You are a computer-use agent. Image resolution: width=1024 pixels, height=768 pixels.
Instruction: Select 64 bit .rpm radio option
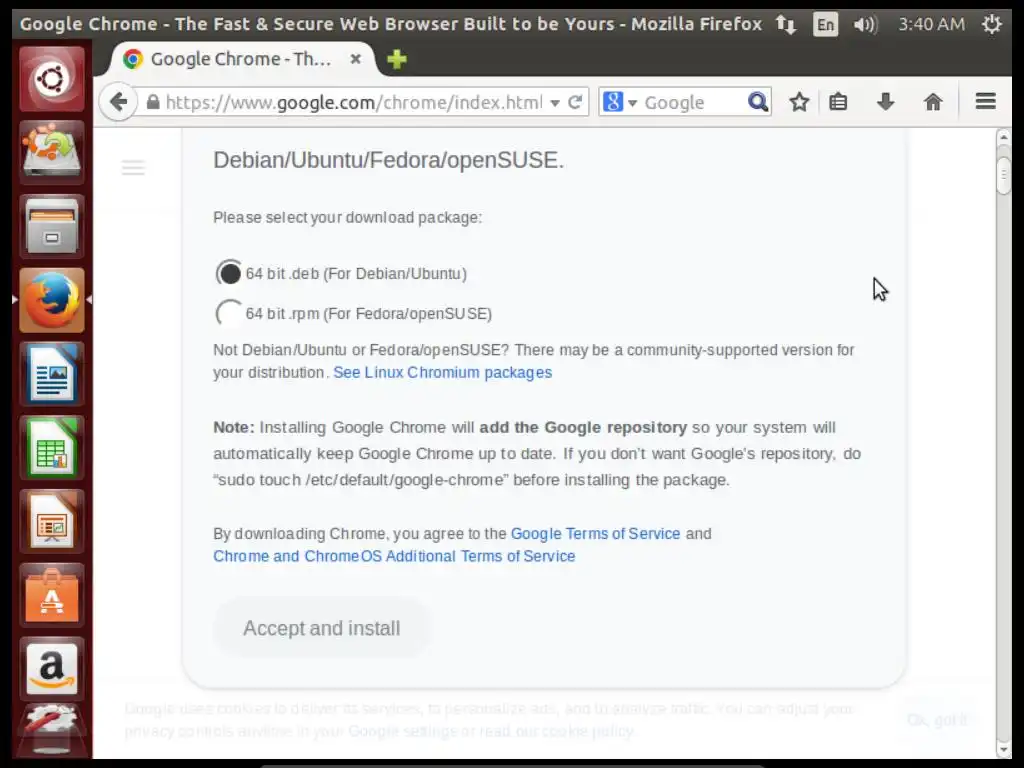tap(229, 313)
